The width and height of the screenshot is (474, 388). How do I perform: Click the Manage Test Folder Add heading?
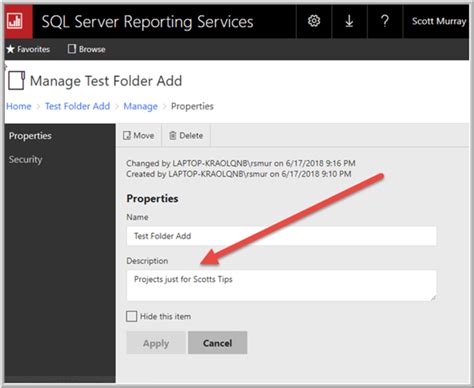click(106, 81)
